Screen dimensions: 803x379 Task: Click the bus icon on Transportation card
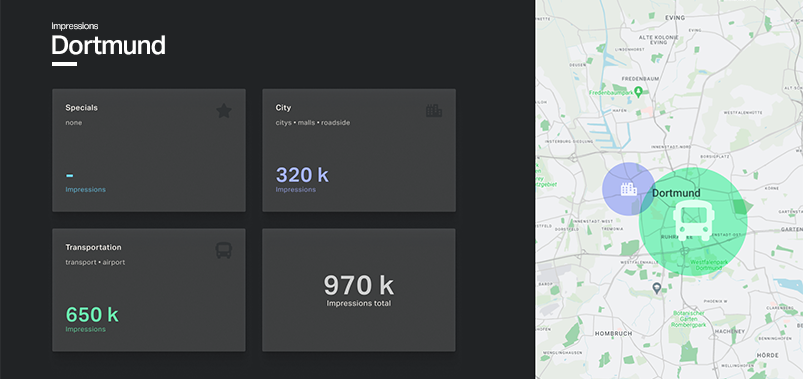(x=224, y=250)
